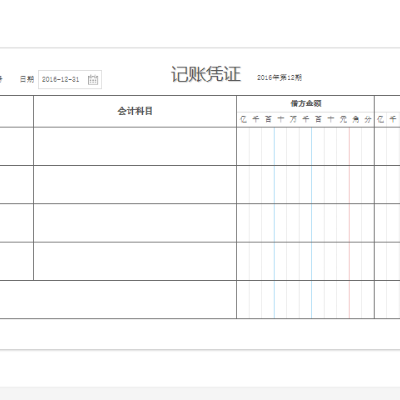Select second row's 会计科目 cell
Viewport: 400px width, 400px height.
pos(135,185)
